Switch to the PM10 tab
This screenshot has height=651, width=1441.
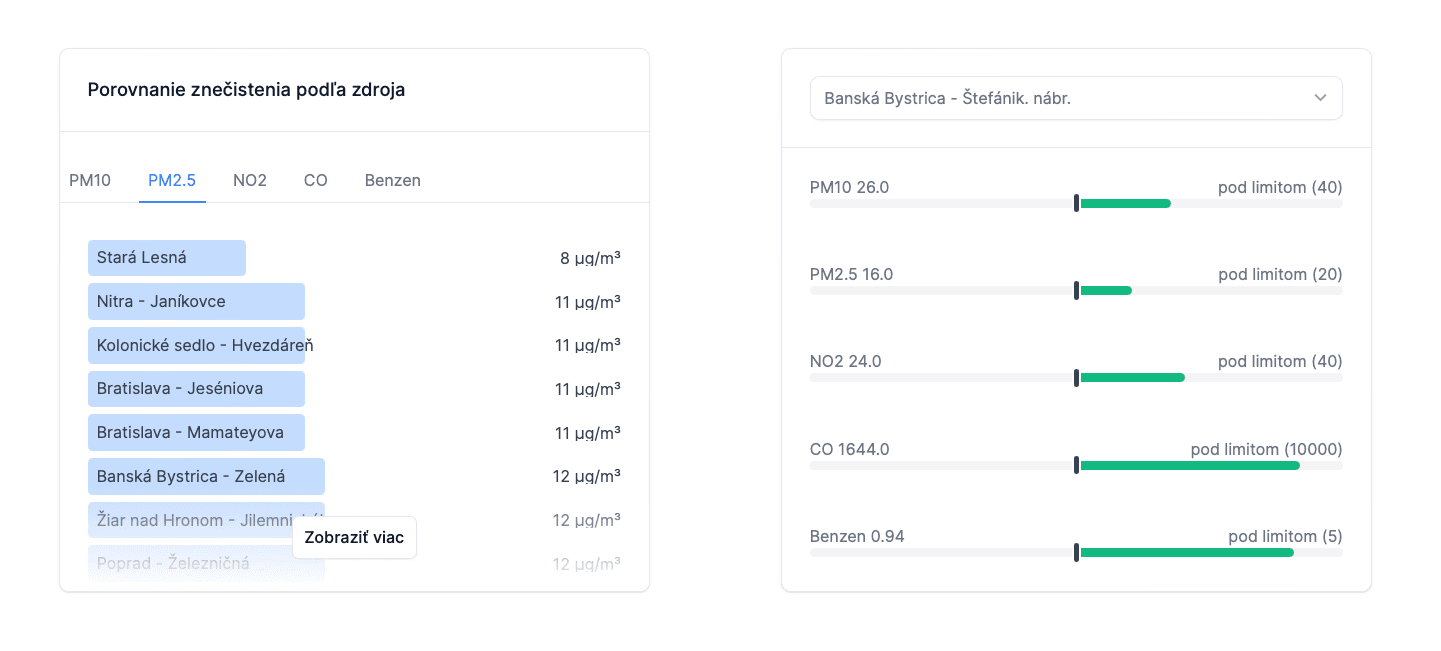pyautogui.click(x=90, y=181)
